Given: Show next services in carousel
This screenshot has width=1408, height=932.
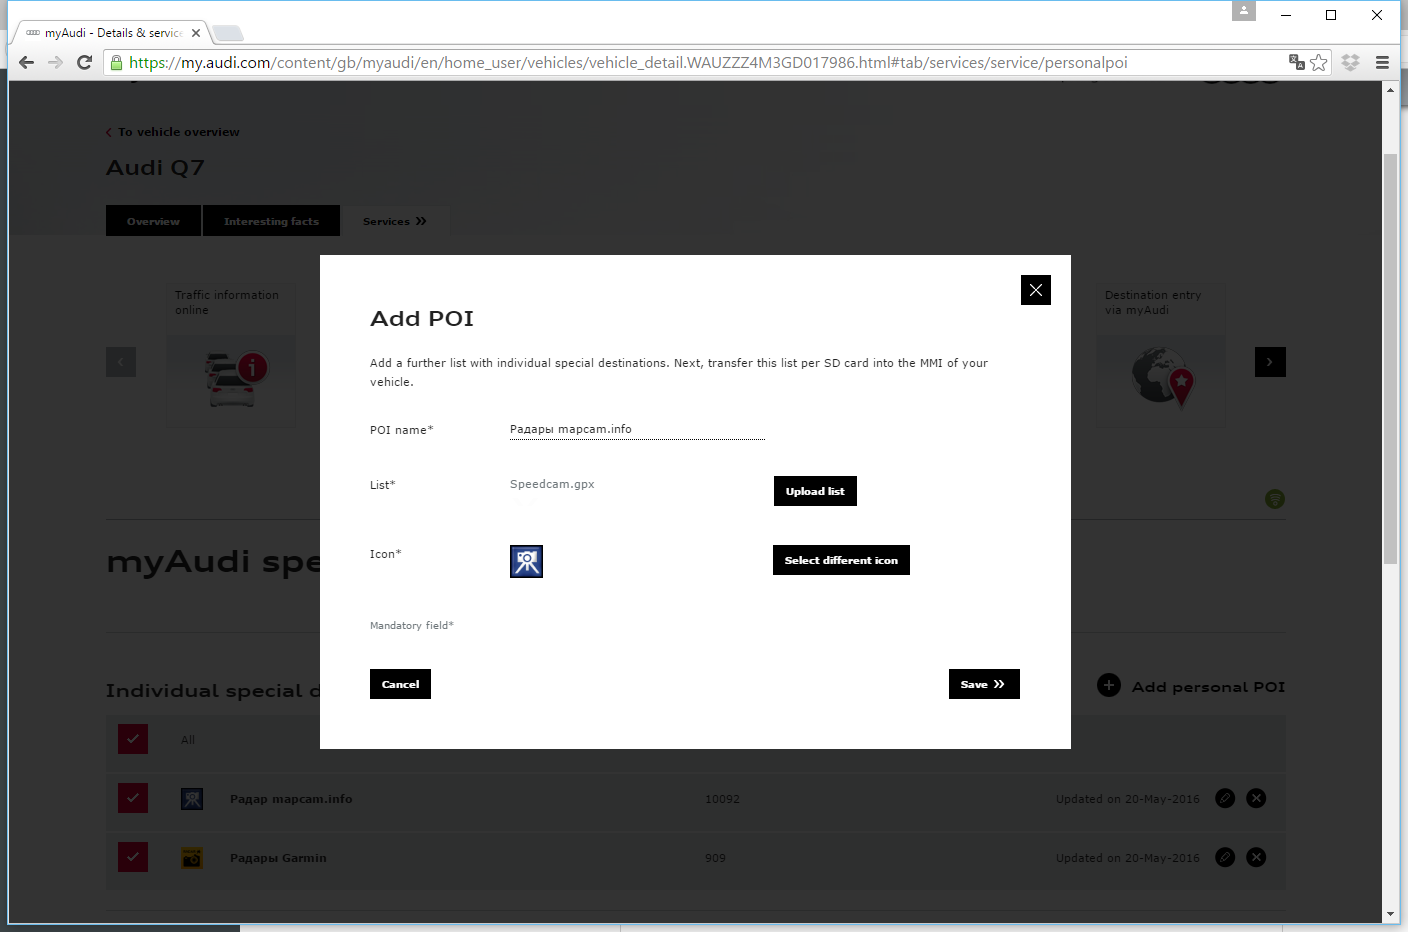Looking at the screenshot, I should tap(1270, 362).
